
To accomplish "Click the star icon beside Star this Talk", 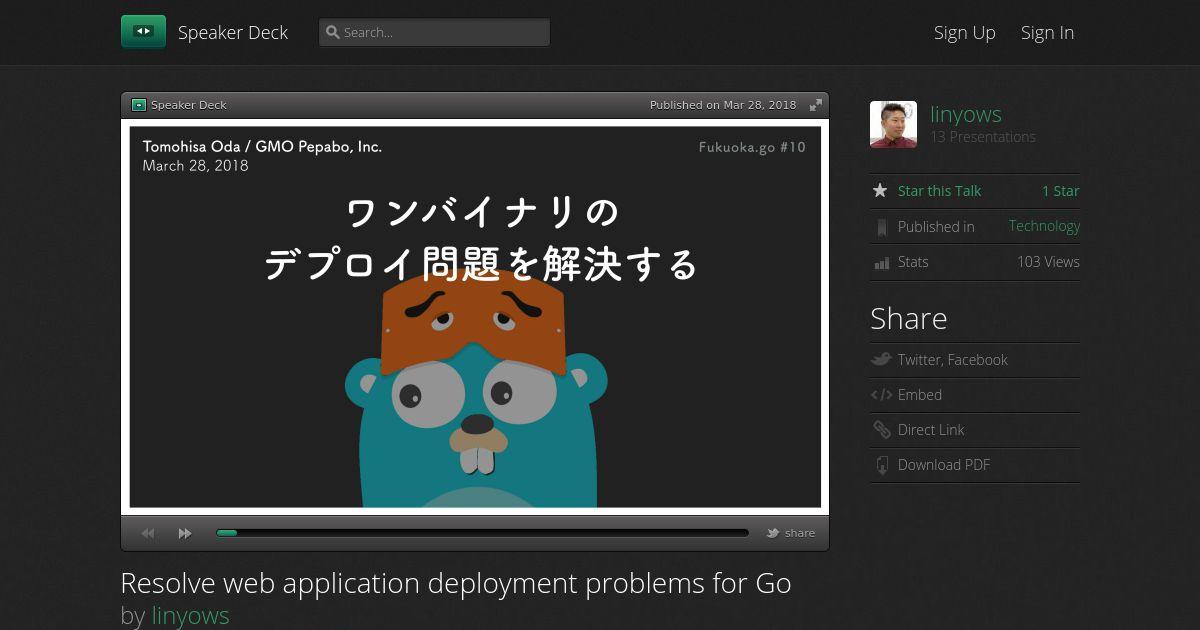I will [x=880, y=190].
